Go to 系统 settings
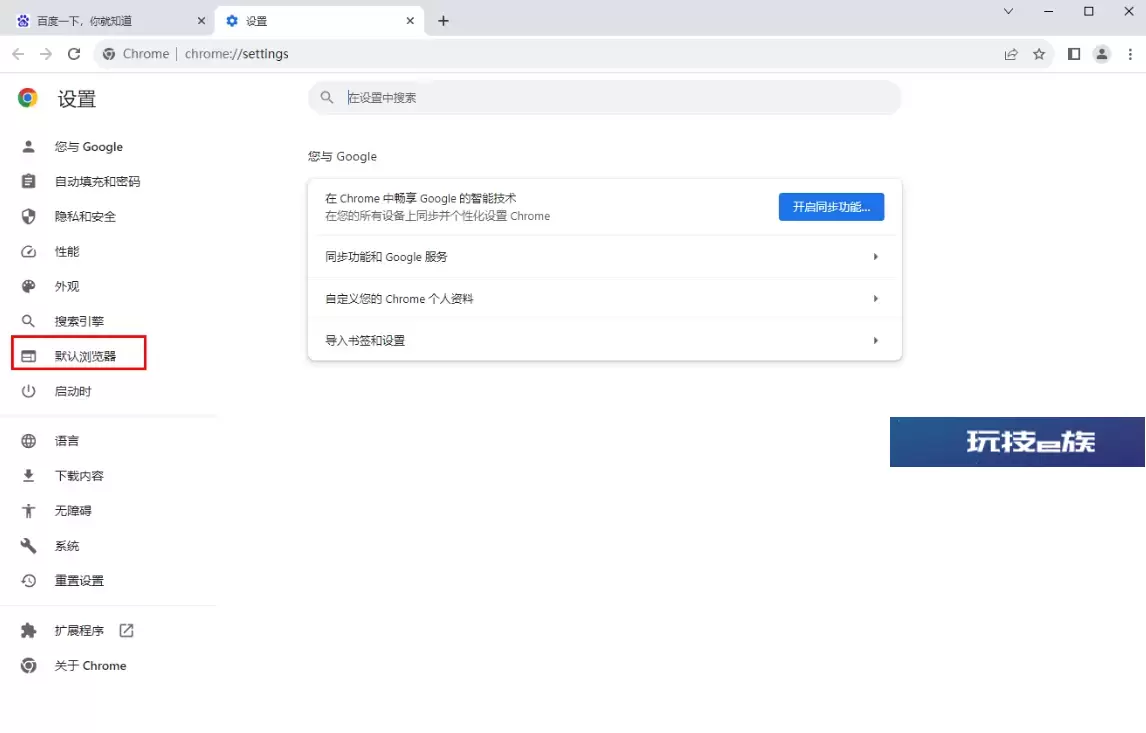The height and width of the screenshot is (733, 1146). [67, 546]
